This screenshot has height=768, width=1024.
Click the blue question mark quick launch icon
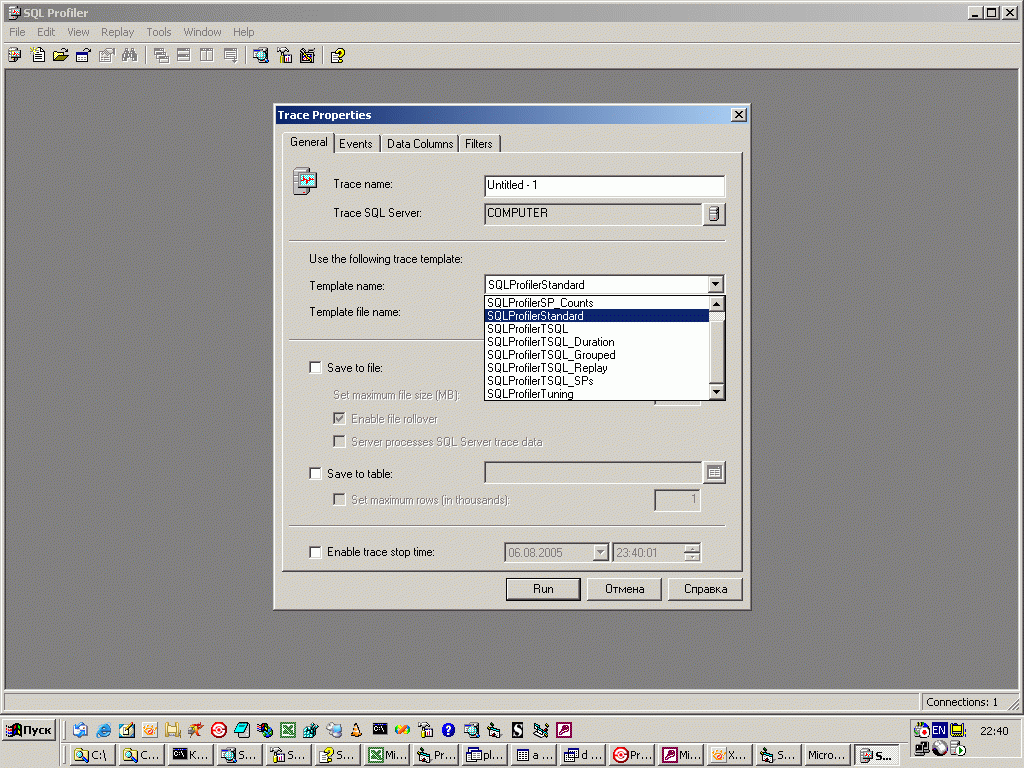click(448, 730)
